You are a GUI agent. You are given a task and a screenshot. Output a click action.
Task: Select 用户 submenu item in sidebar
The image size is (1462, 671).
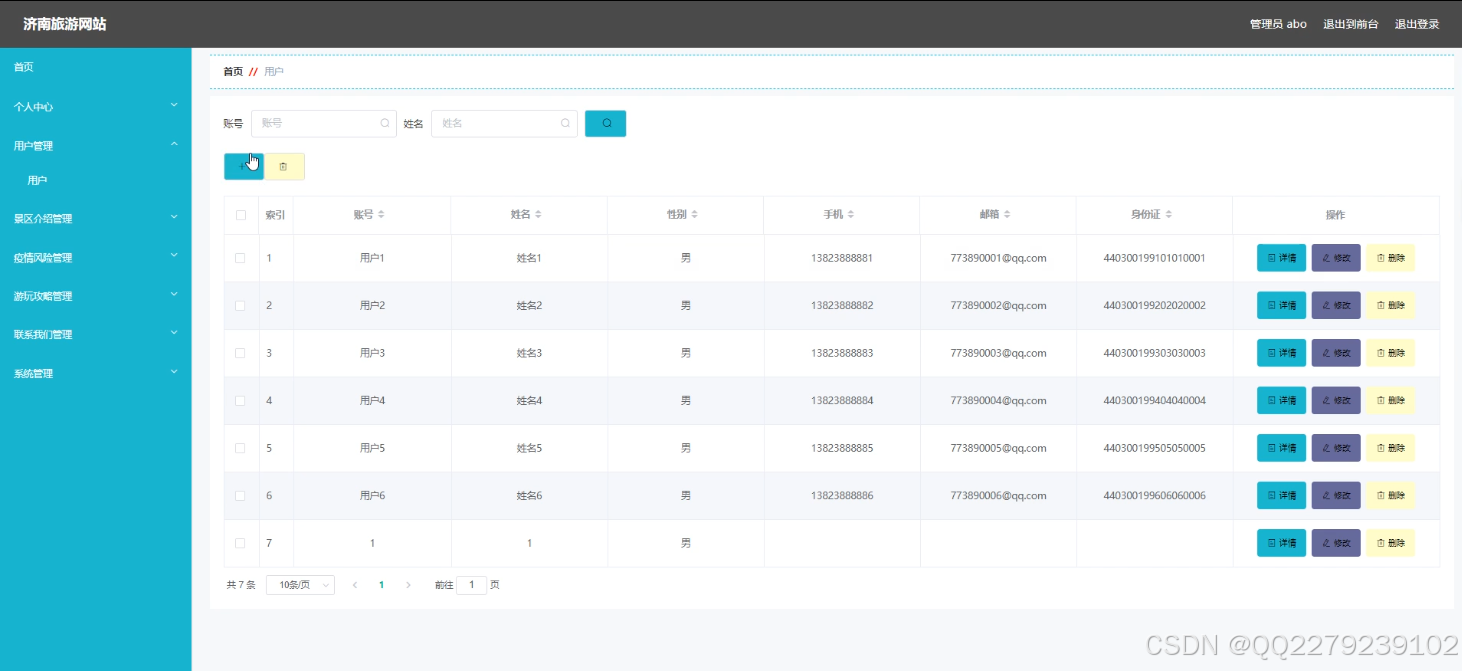point(37,181)
